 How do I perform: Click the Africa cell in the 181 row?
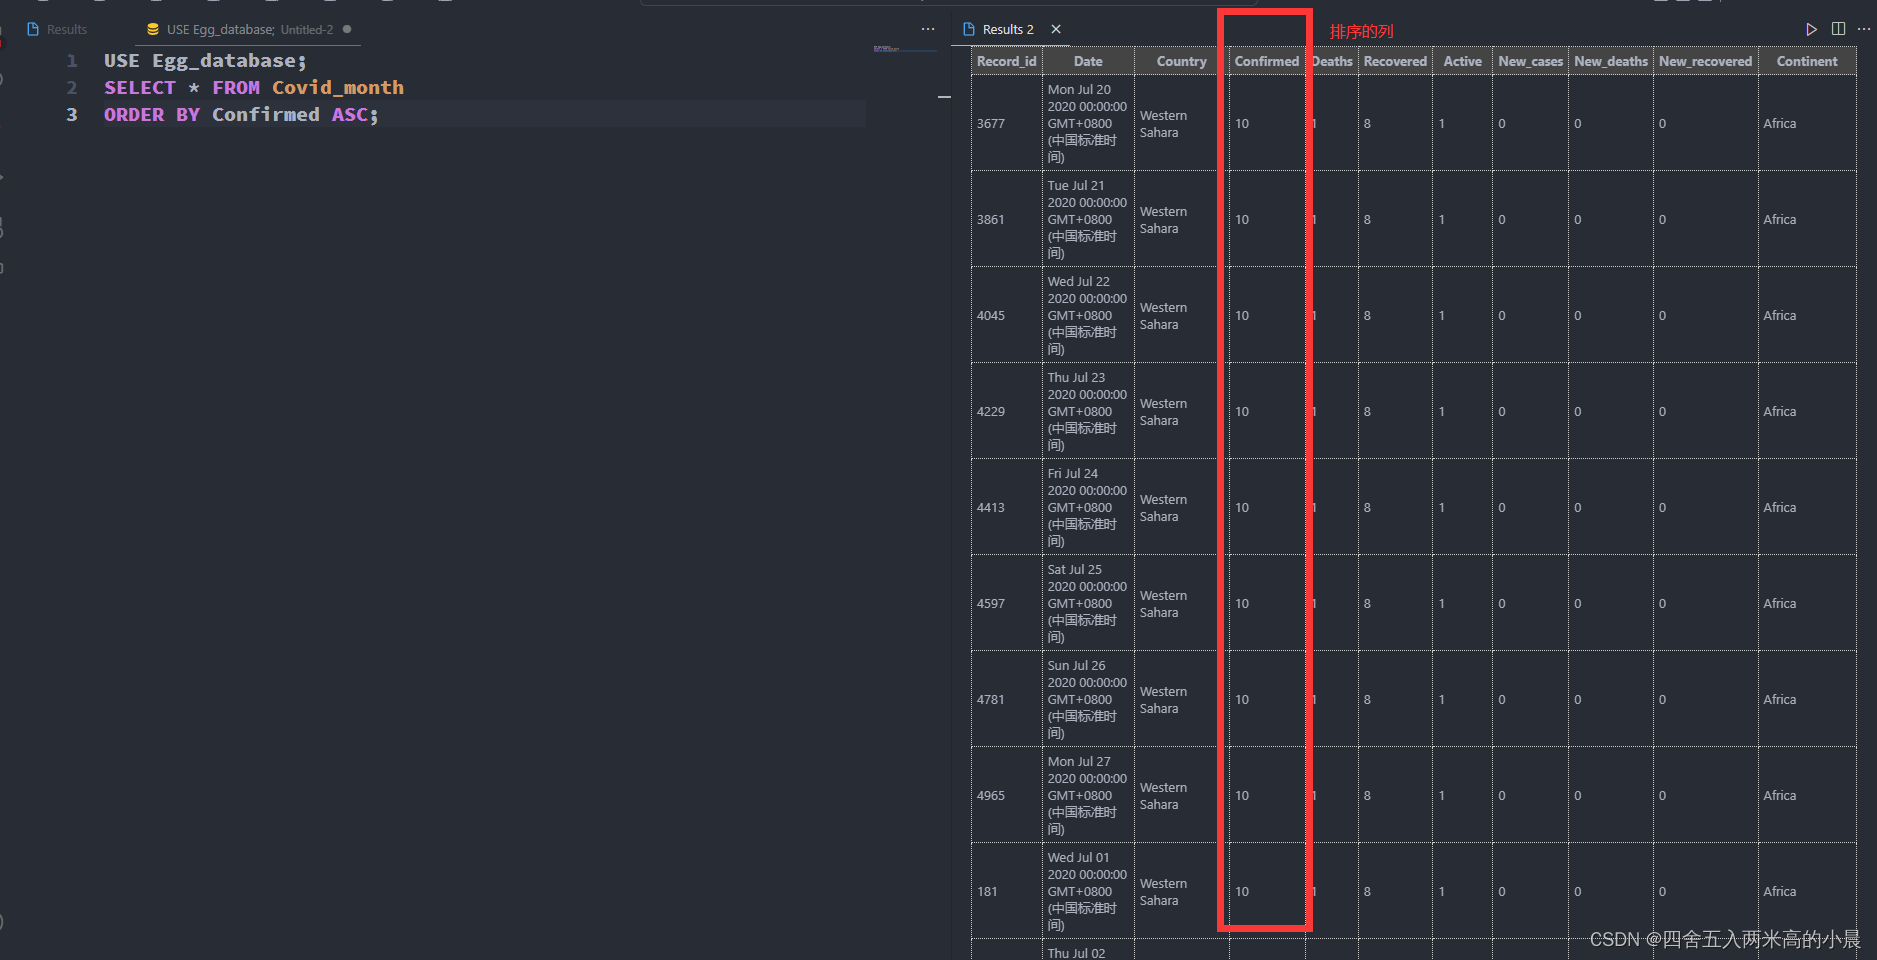1807,891
